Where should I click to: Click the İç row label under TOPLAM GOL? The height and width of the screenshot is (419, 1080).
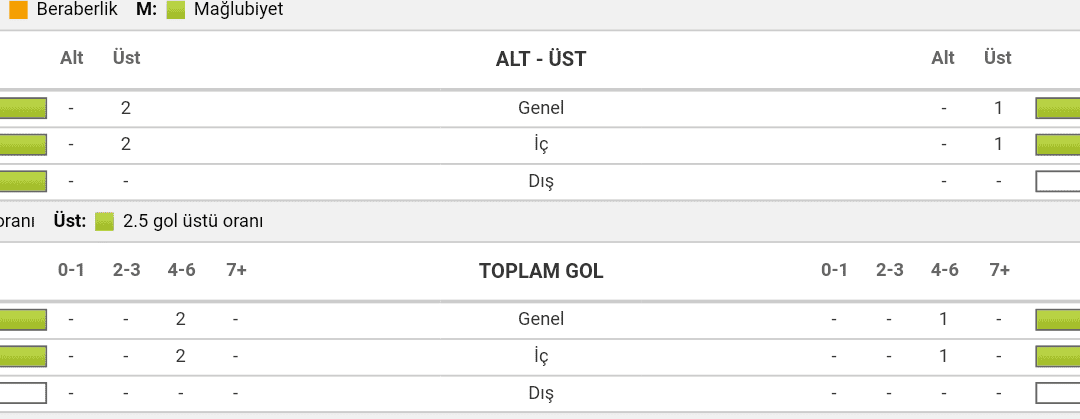(541, 356)
